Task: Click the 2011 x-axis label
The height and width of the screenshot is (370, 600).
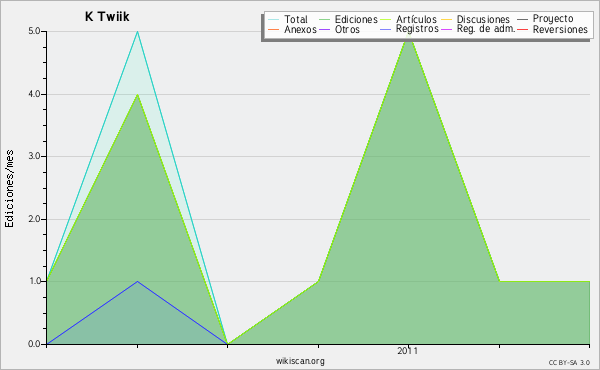Action: coord(408,351)
